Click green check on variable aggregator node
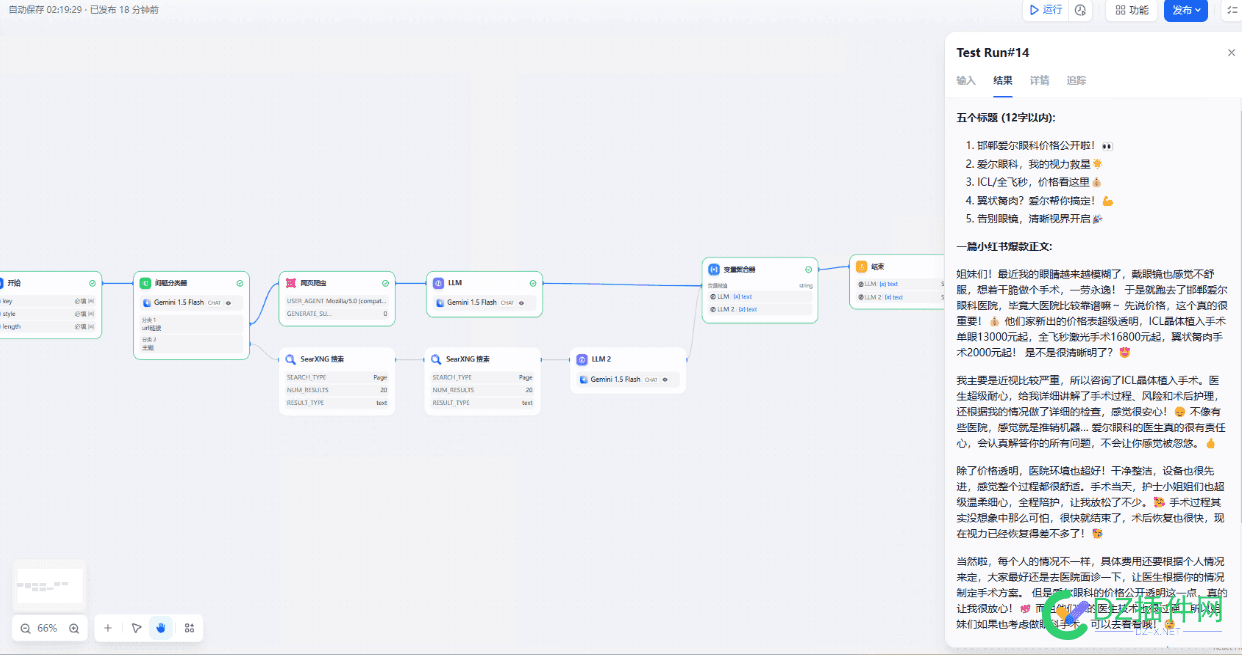The width and height of the screenshot is (1242, 655). point(808,269)
